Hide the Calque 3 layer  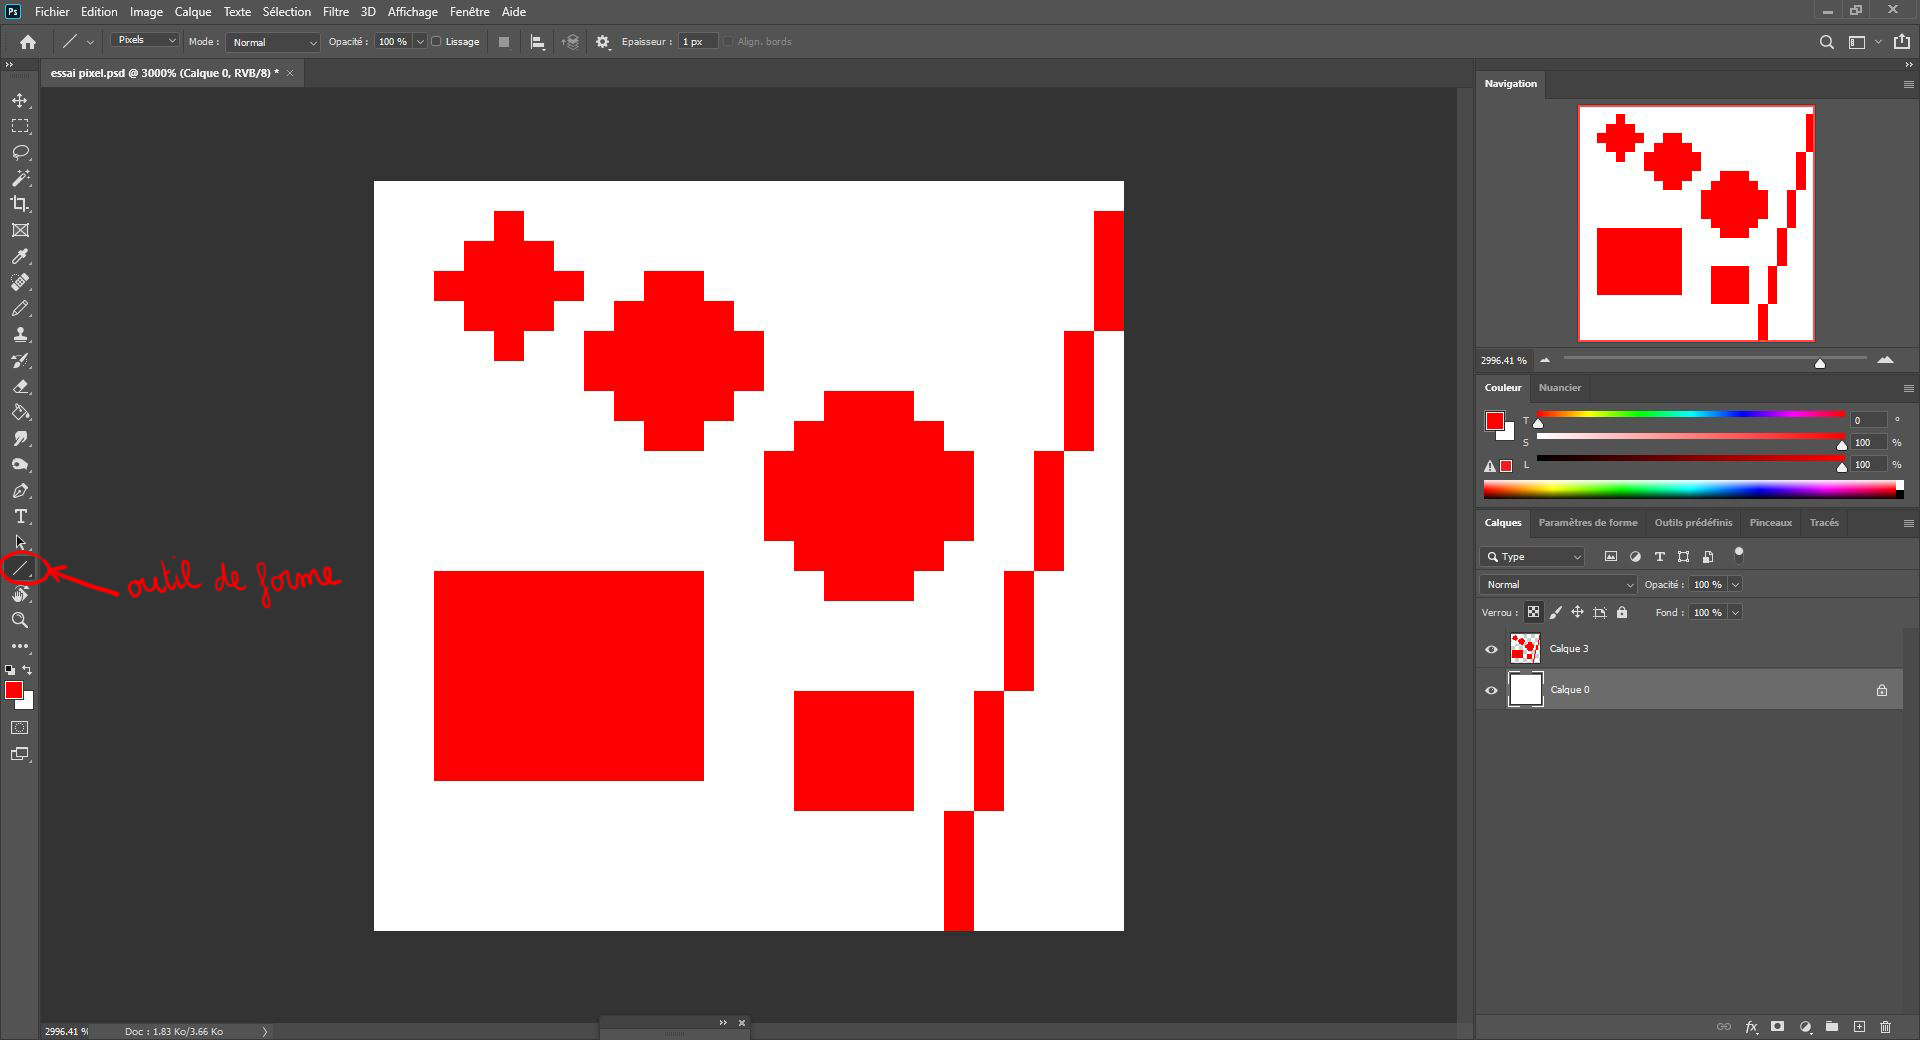[x=1491, y=649]
